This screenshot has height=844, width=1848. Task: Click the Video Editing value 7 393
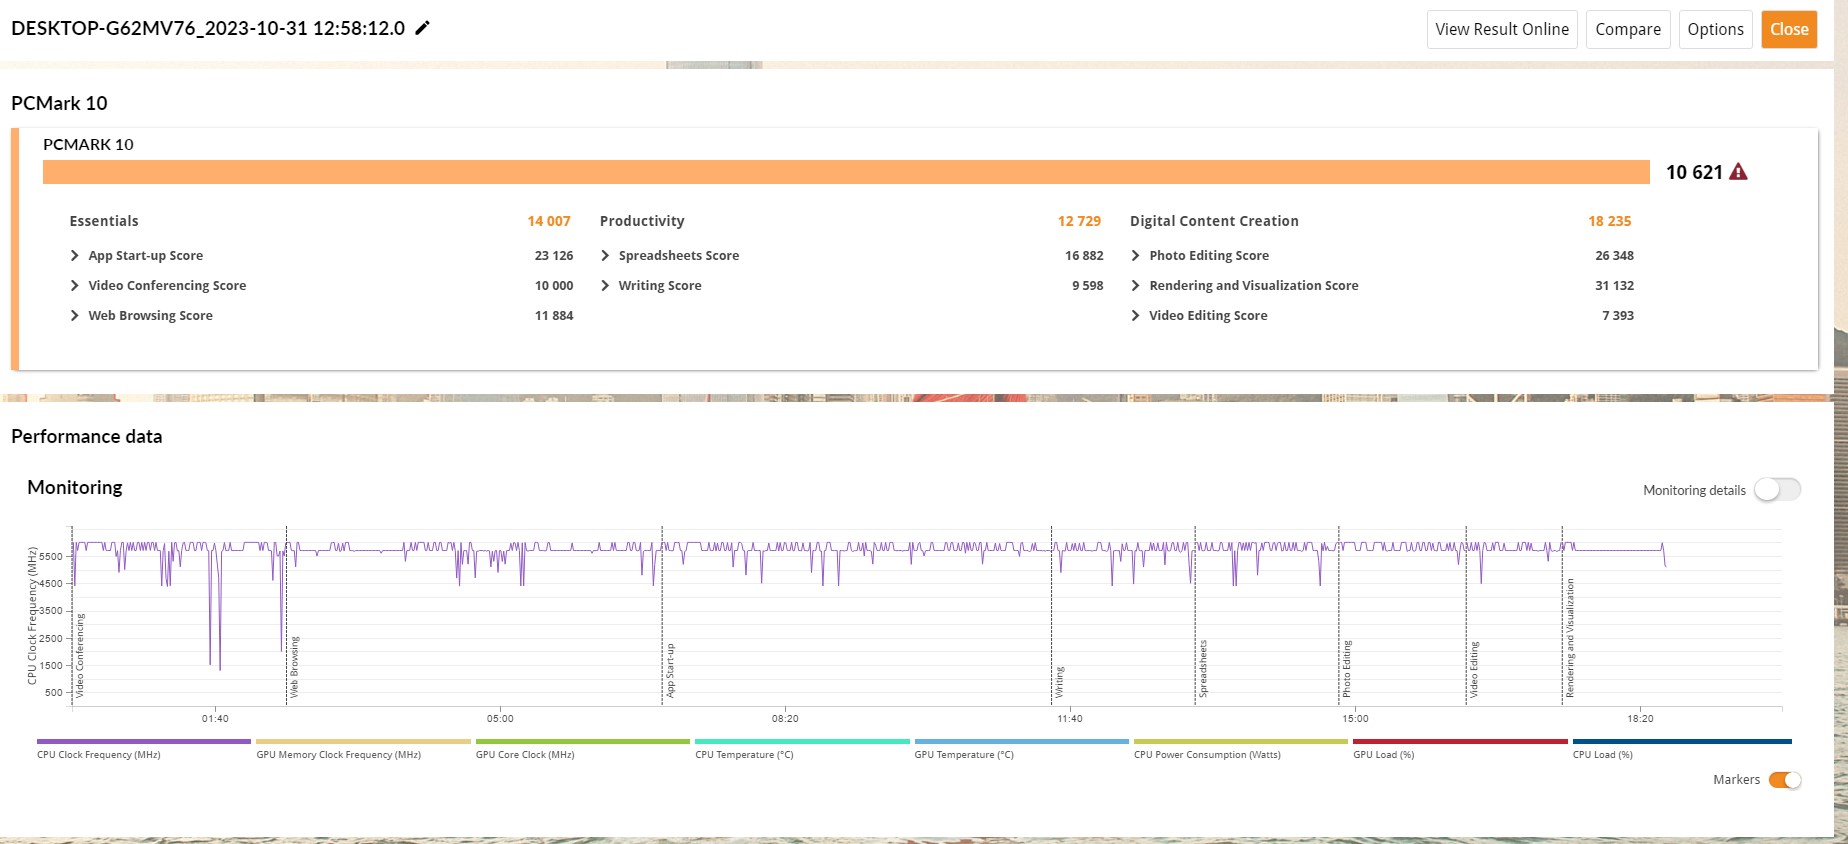tap(1618, 316)
